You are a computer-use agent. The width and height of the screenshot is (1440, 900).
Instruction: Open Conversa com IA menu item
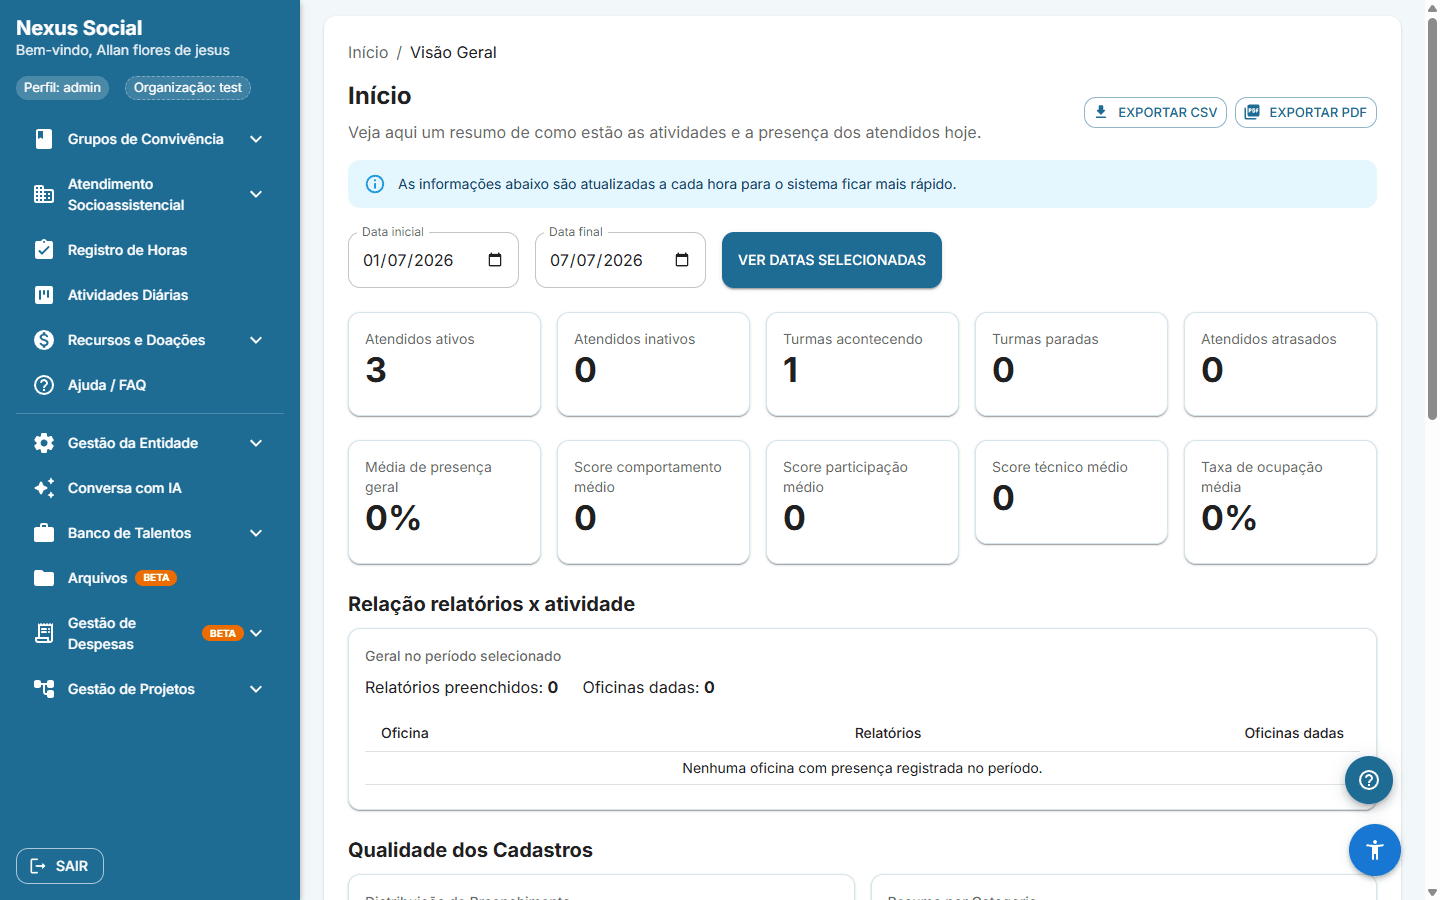point(150,488)
